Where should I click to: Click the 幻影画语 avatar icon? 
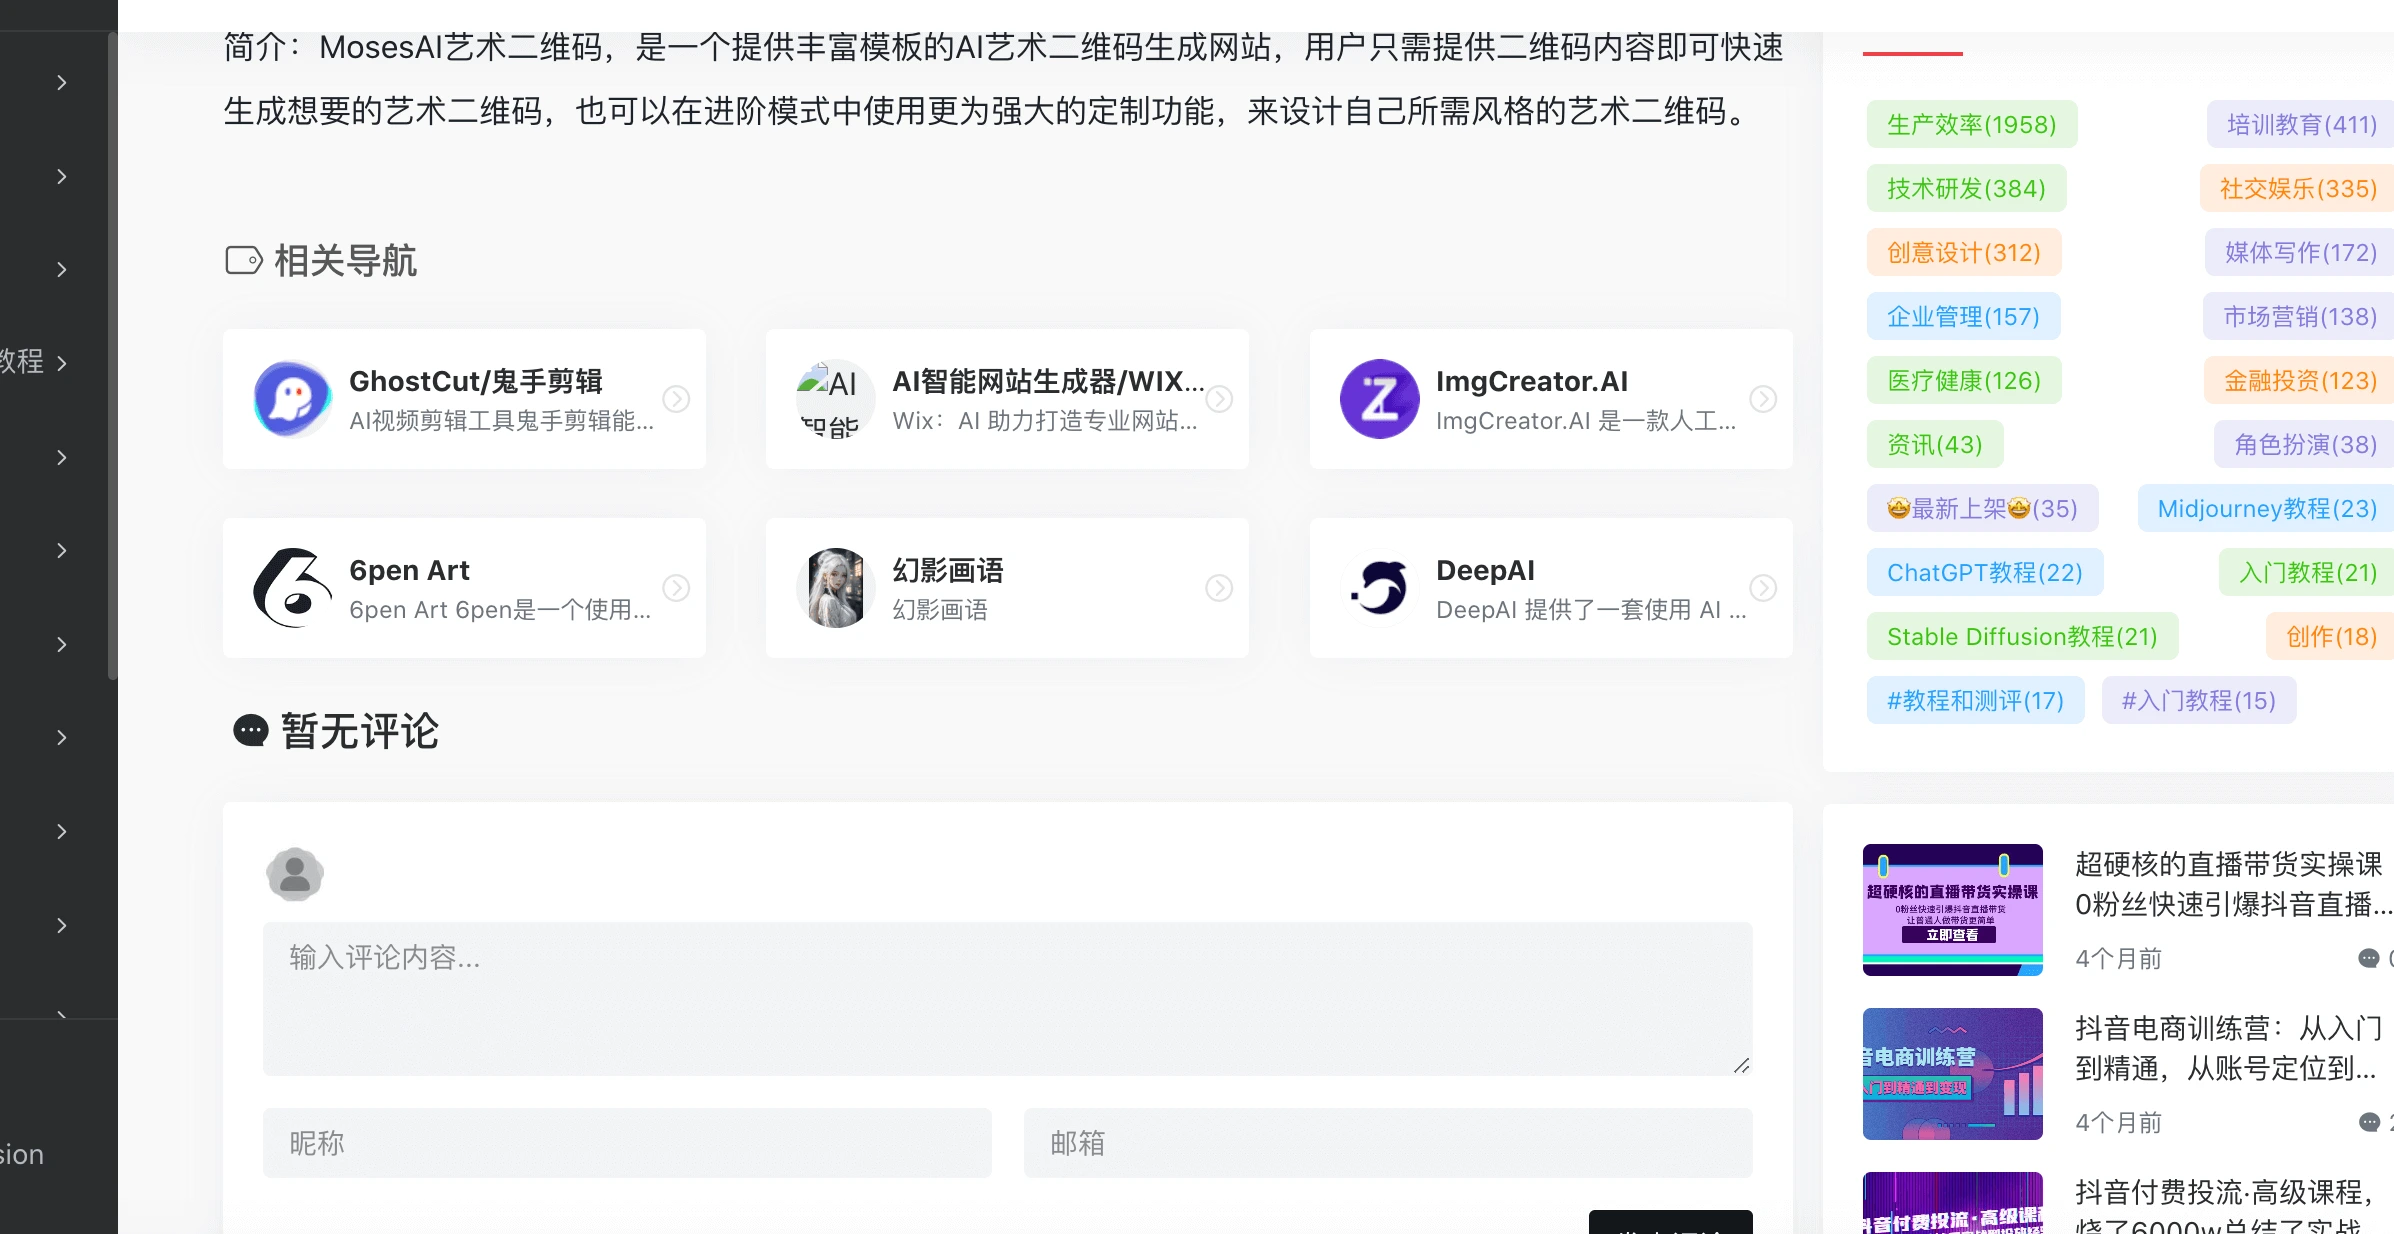click(x=835, y=588)
